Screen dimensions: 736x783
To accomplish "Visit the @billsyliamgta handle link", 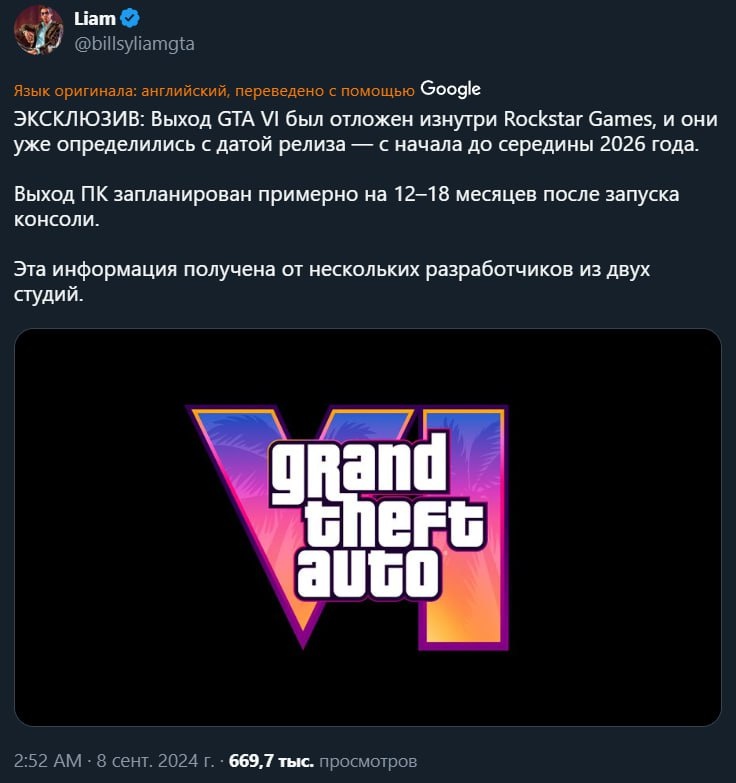I will pyautogui.click(x=134, y=44).
